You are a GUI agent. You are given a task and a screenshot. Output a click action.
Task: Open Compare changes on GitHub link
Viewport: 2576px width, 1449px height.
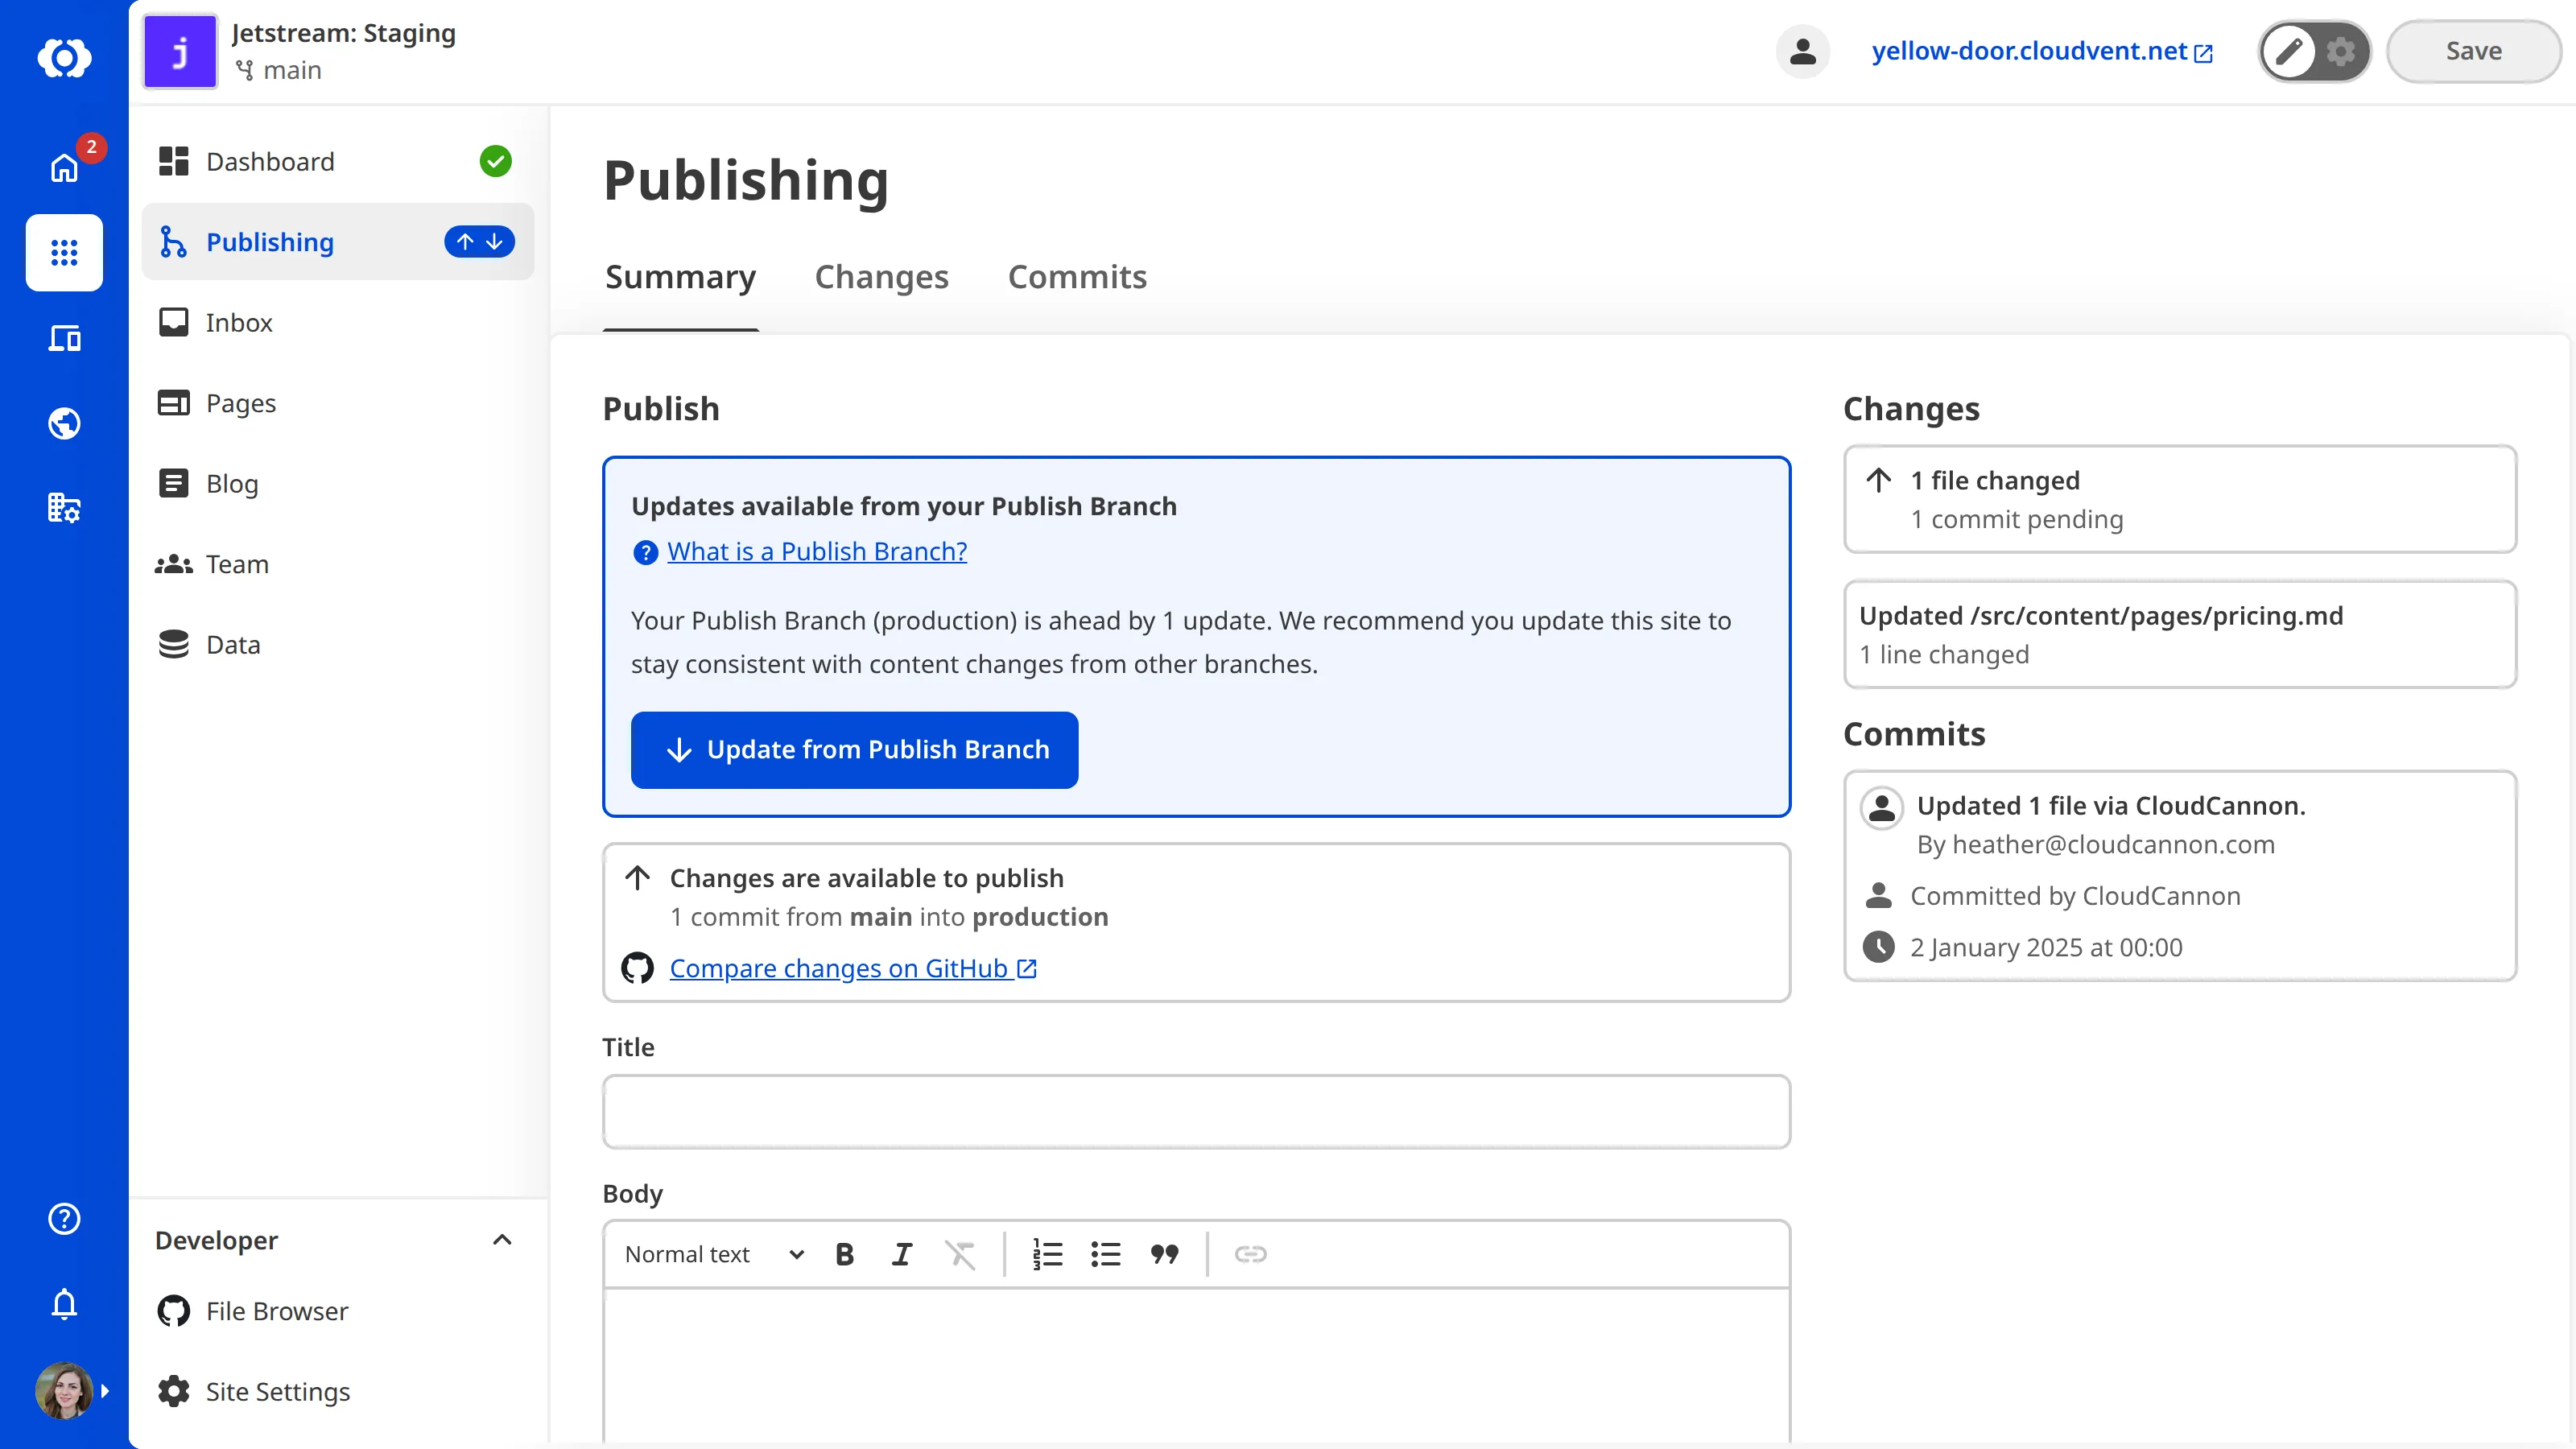pos(853,968)
